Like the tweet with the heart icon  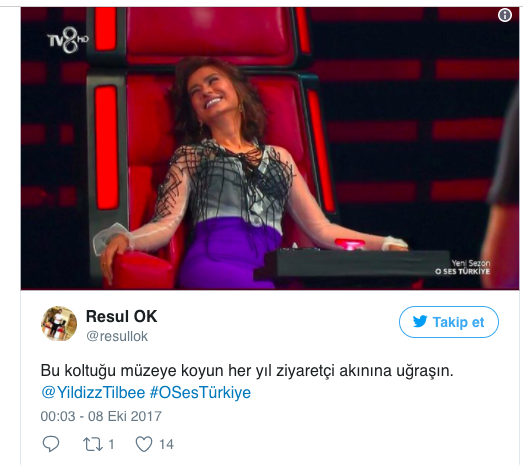144,444
